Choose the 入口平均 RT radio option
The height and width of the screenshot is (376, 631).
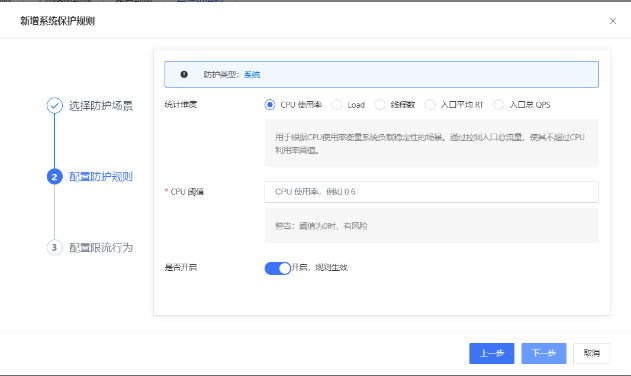coord(430,105)
